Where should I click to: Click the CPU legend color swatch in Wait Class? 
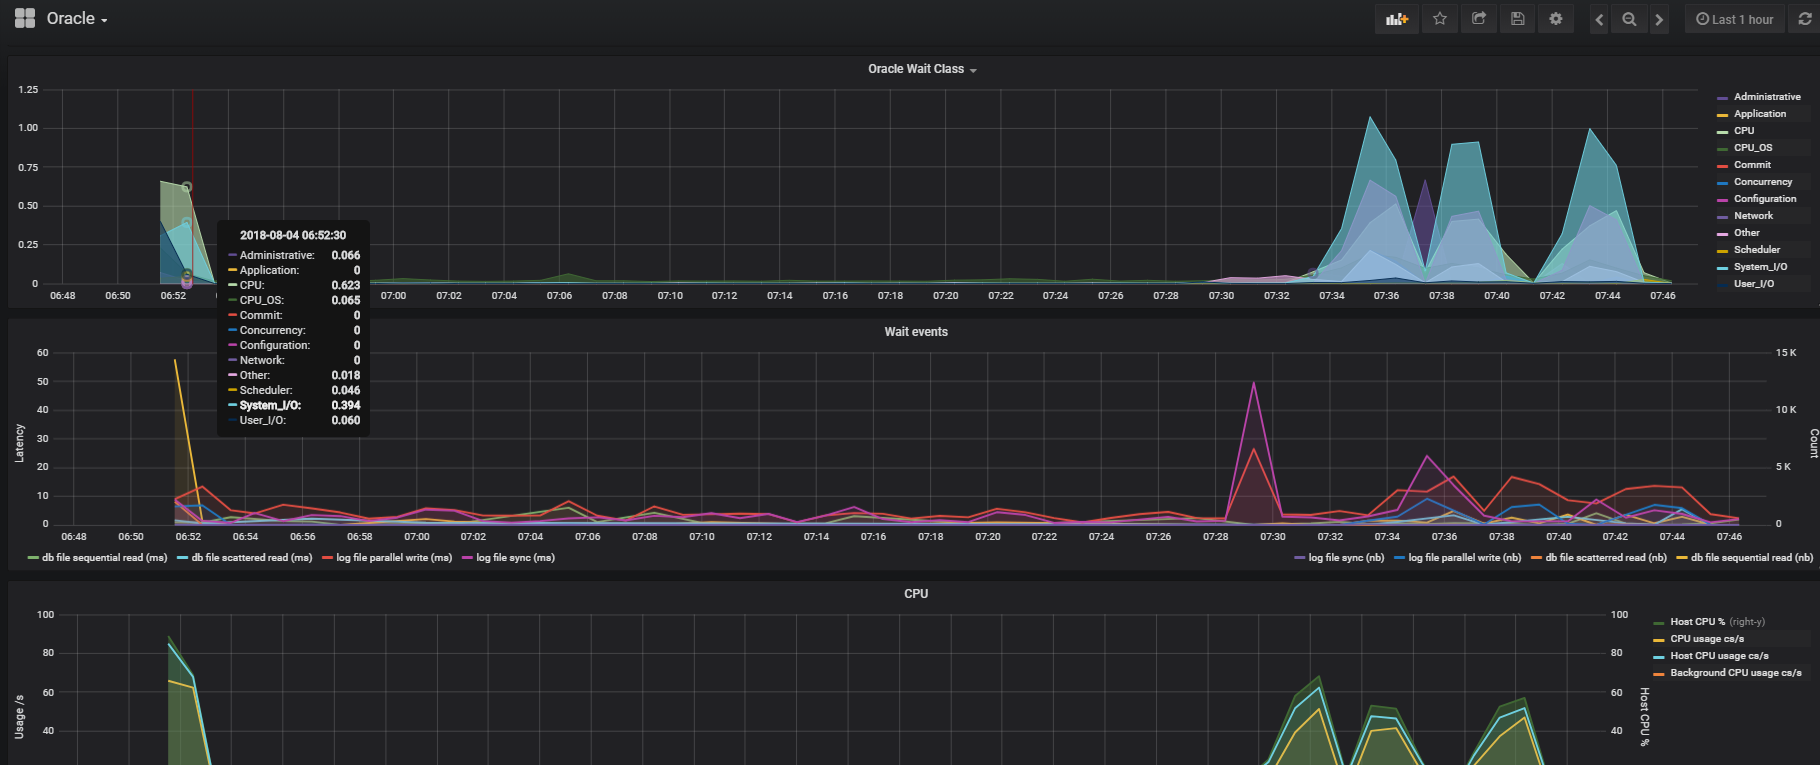click(1722, 132)
